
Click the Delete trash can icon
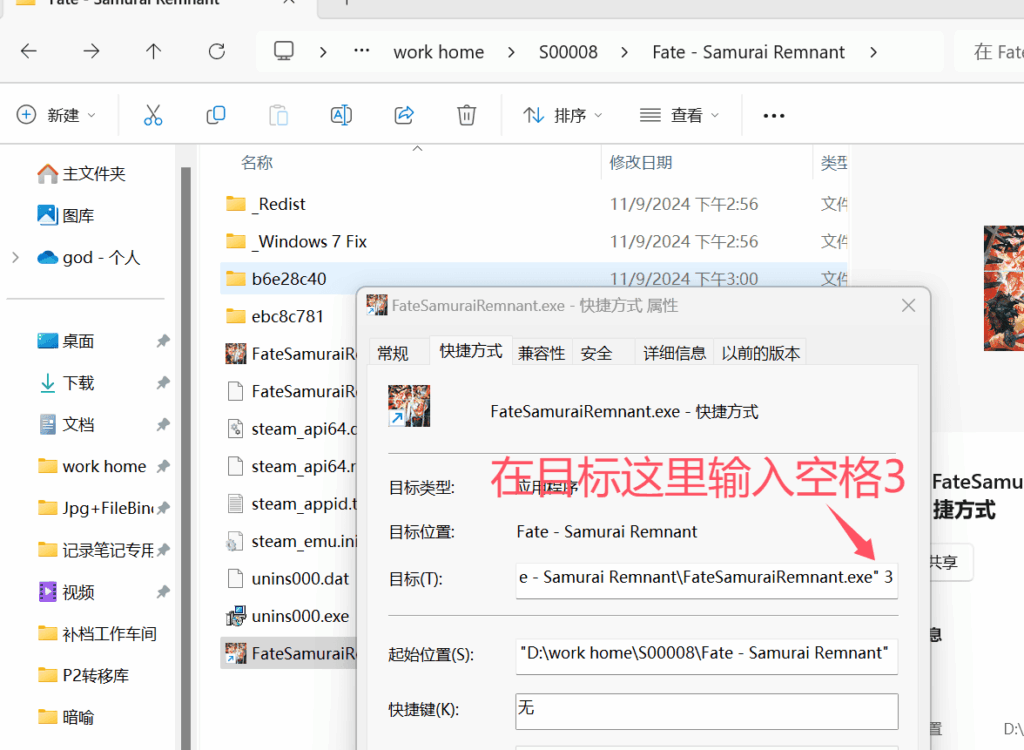click(x=466, y=115)
